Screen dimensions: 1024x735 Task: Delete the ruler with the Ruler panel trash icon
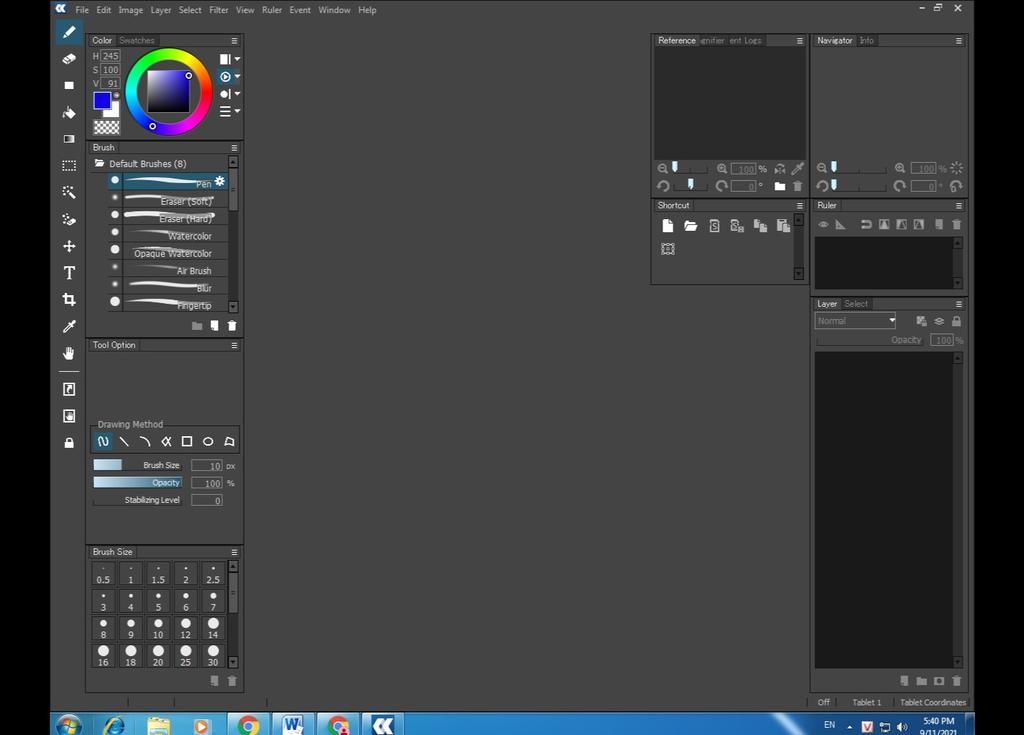(957, 225)
